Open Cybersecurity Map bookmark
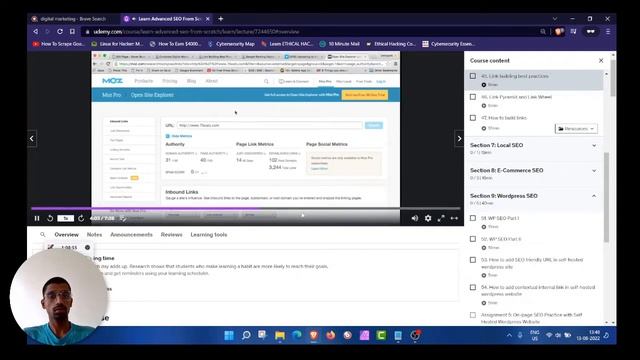The height and width of the screenshot is (360, 640). (231, 44)
